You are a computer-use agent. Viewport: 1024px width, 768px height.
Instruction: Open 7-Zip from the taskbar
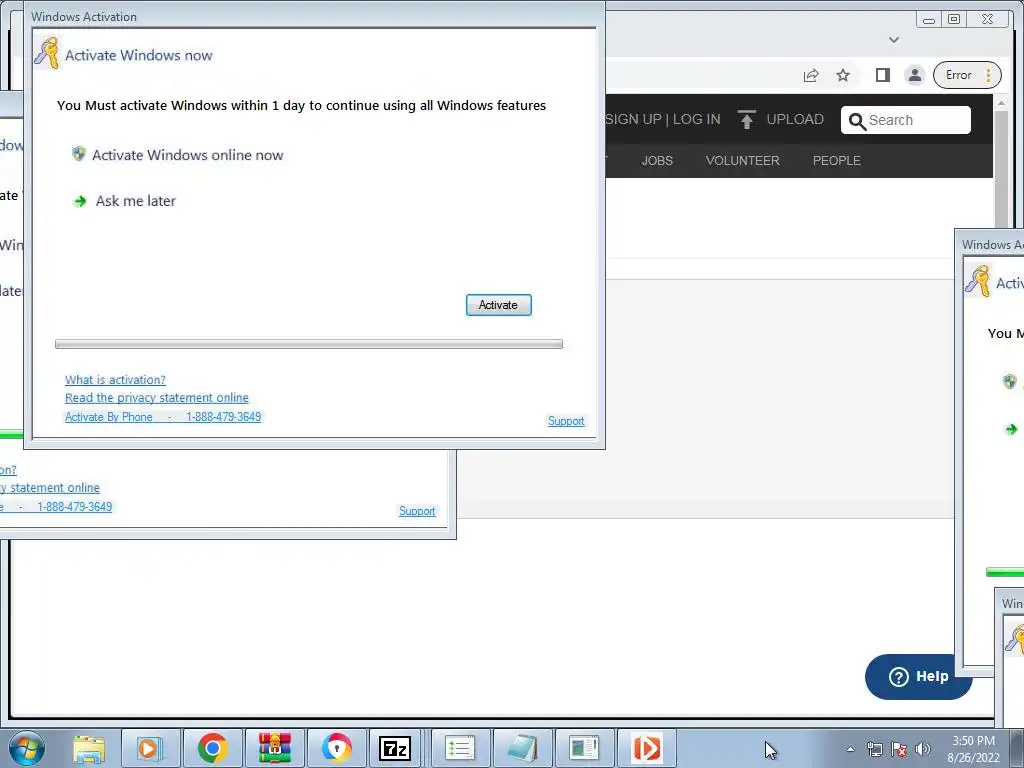point(395,748)
